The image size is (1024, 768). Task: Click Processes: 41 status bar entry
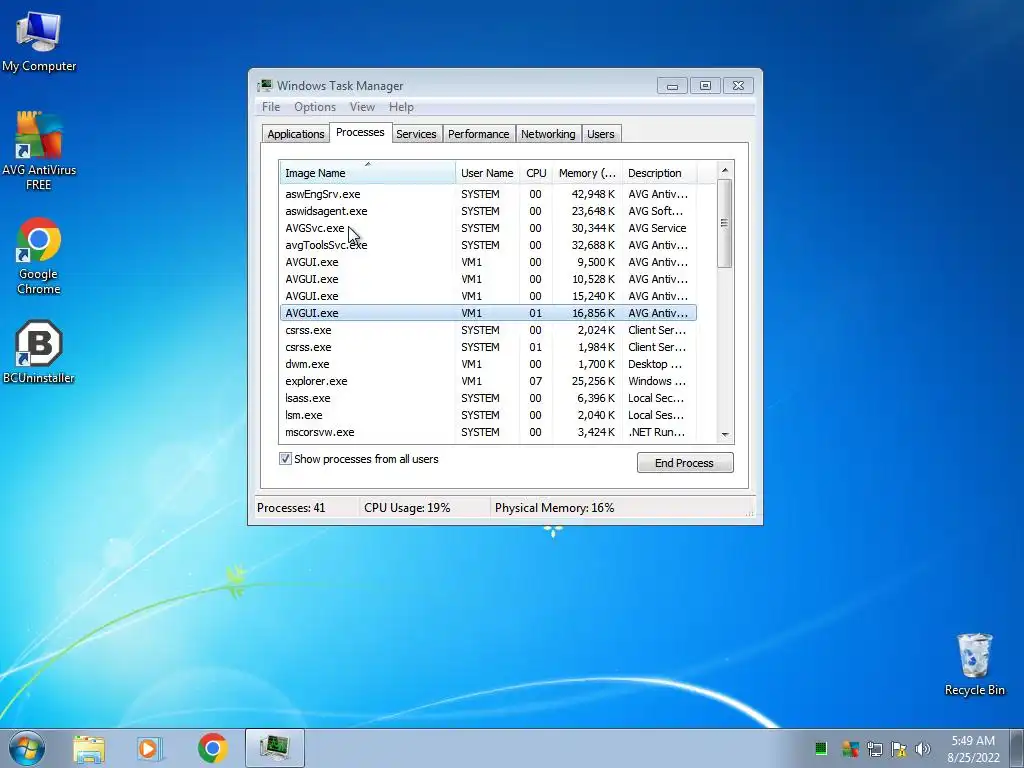291,507
